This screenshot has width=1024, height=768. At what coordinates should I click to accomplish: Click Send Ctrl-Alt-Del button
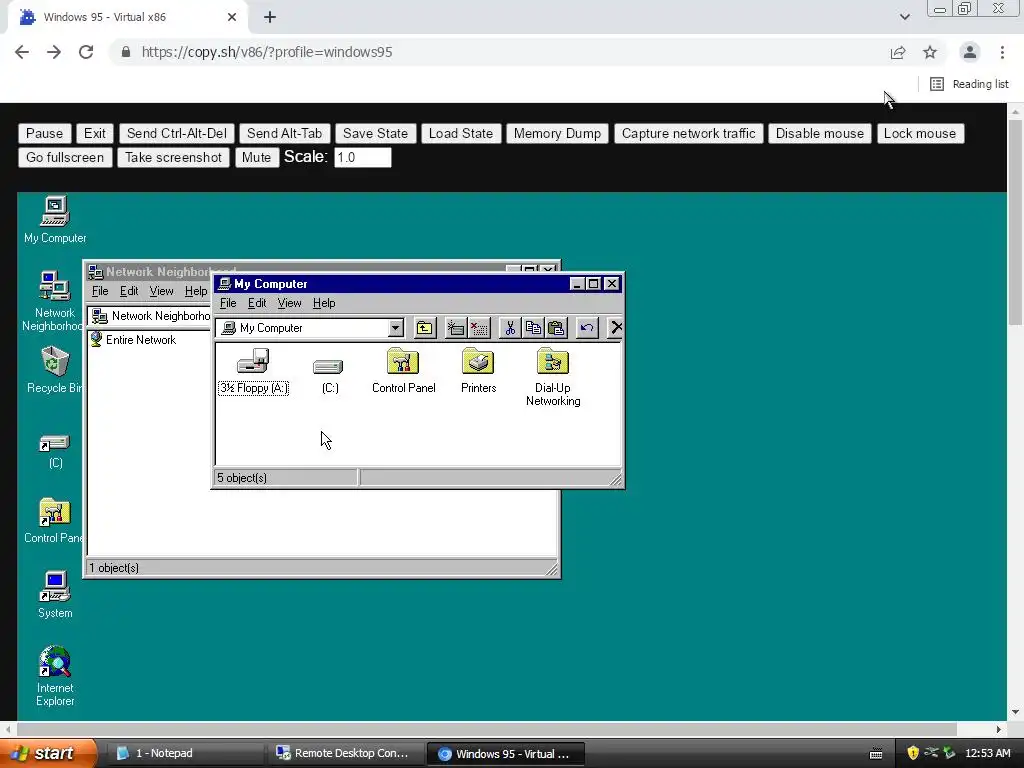[x=176, y=133]
